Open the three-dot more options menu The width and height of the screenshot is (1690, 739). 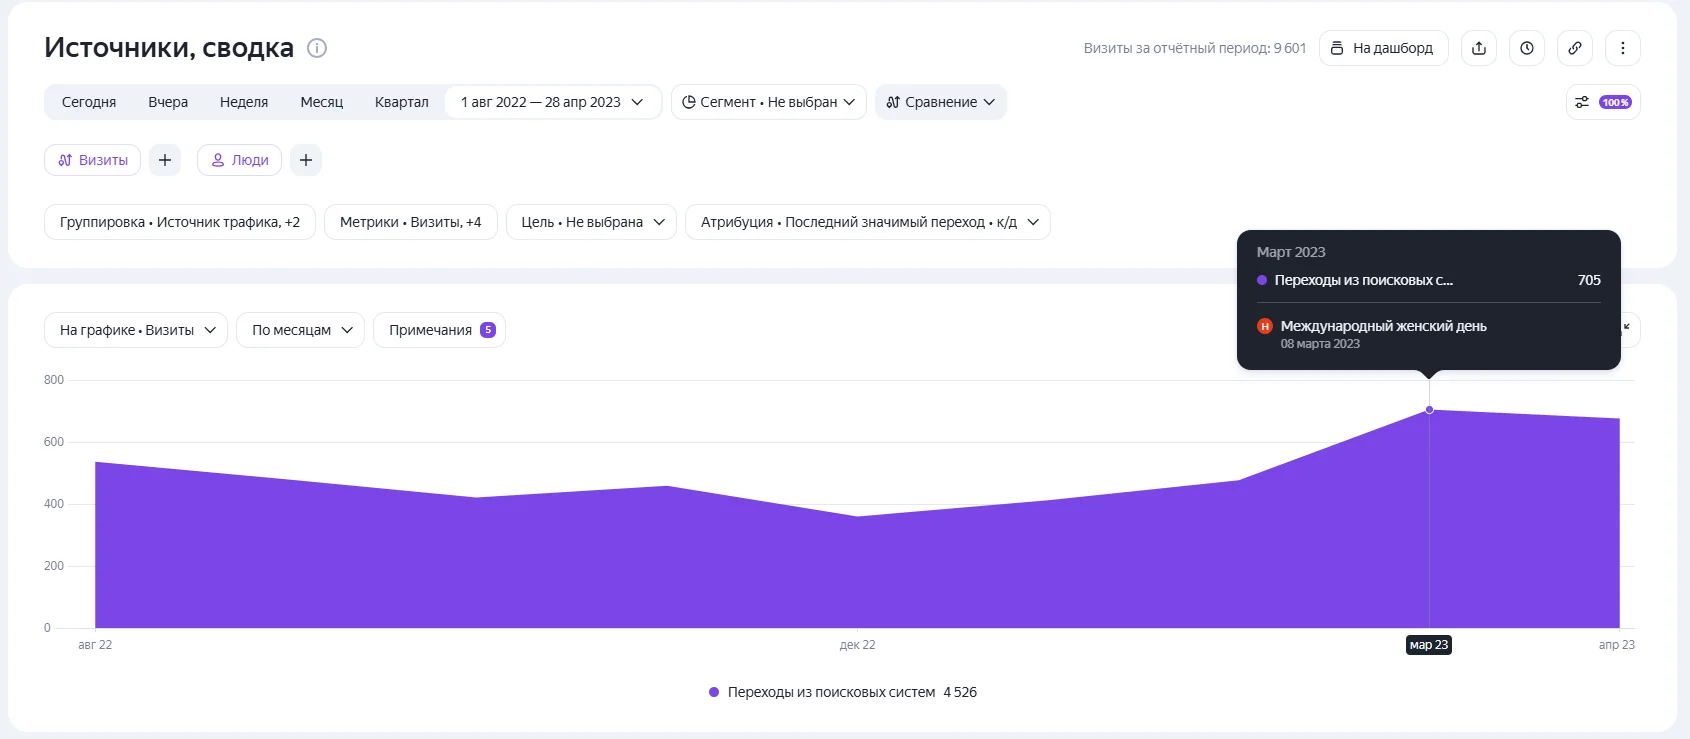(x=1623, y=48)
